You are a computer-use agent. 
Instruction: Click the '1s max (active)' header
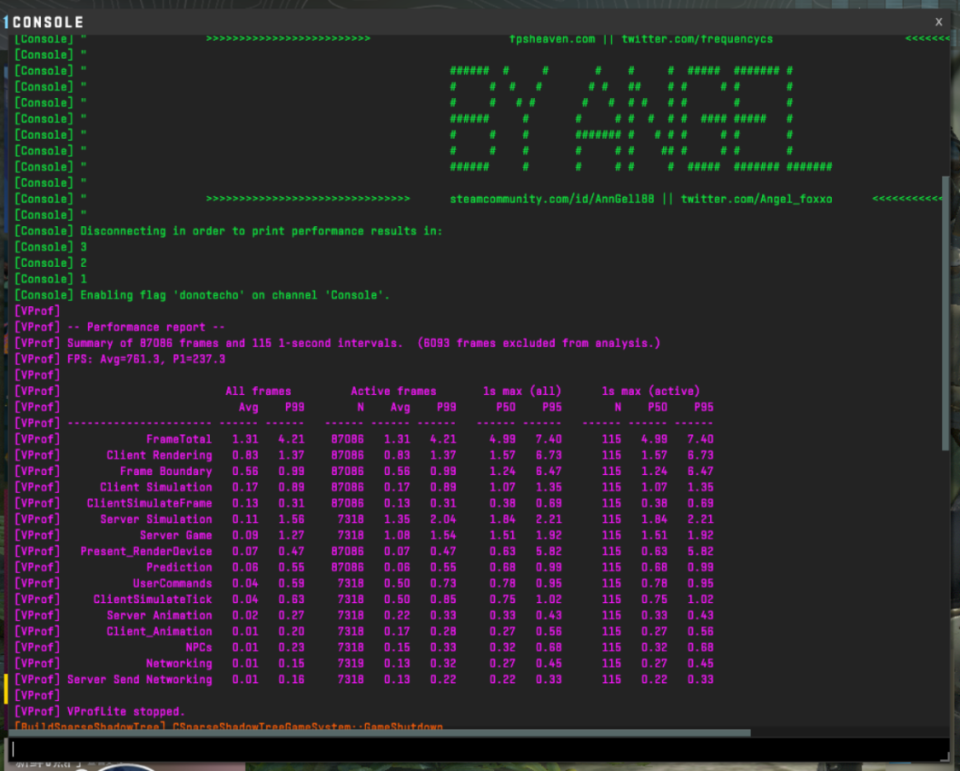[x=651, y=391]
